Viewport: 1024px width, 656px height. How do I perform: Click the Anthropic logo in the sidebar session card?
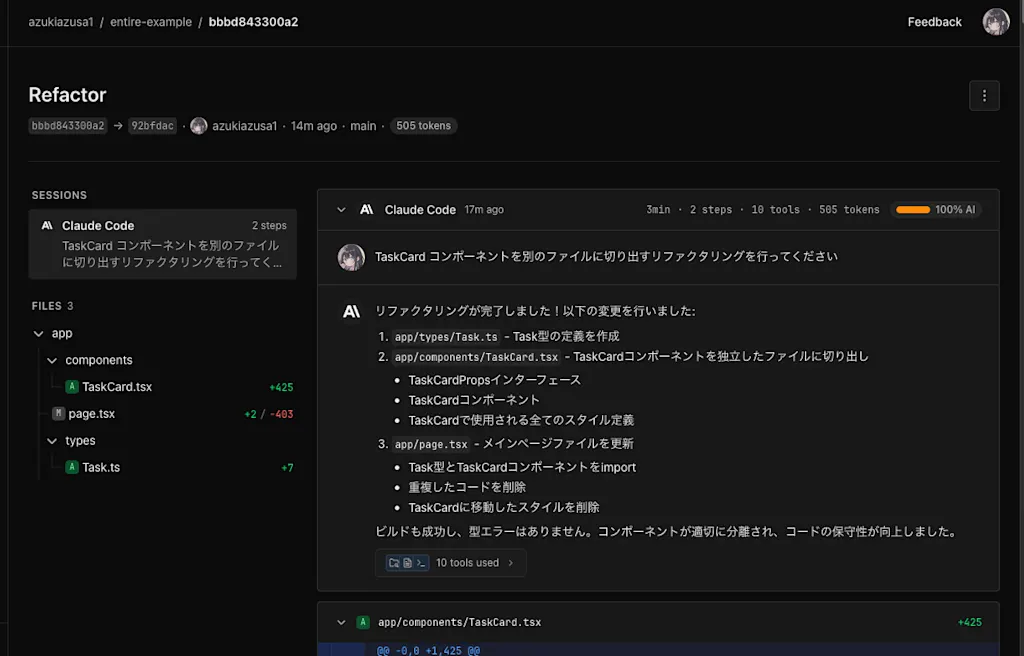pyautogui.click(x=47, y=225)
